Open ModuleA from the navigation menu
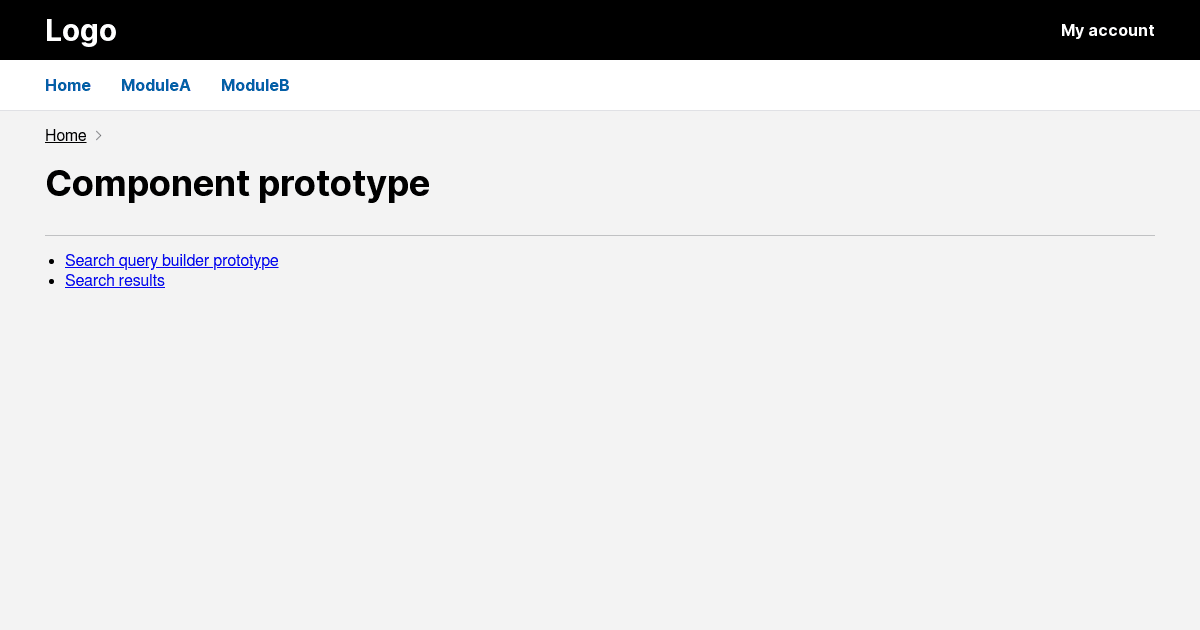Screen dimensions: 1200x630 [x=155, y=85]
